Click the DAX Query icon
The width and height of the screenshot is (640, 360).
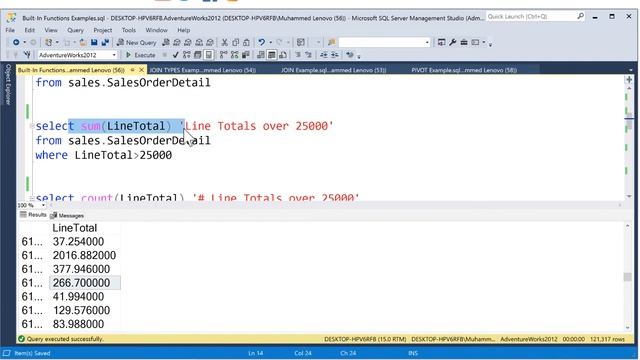point(210,42)
